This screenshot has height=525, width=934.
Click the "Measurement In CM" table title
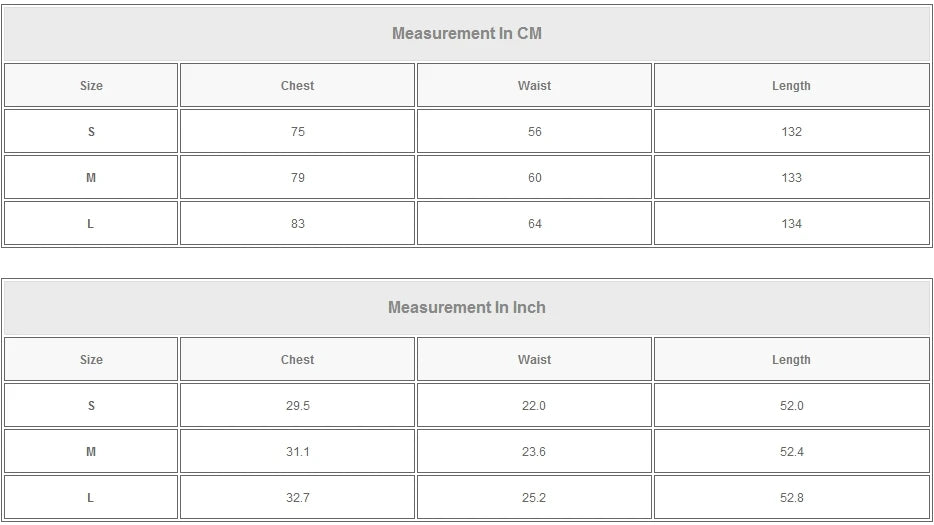pyautogui.click(x=467, y=33)
